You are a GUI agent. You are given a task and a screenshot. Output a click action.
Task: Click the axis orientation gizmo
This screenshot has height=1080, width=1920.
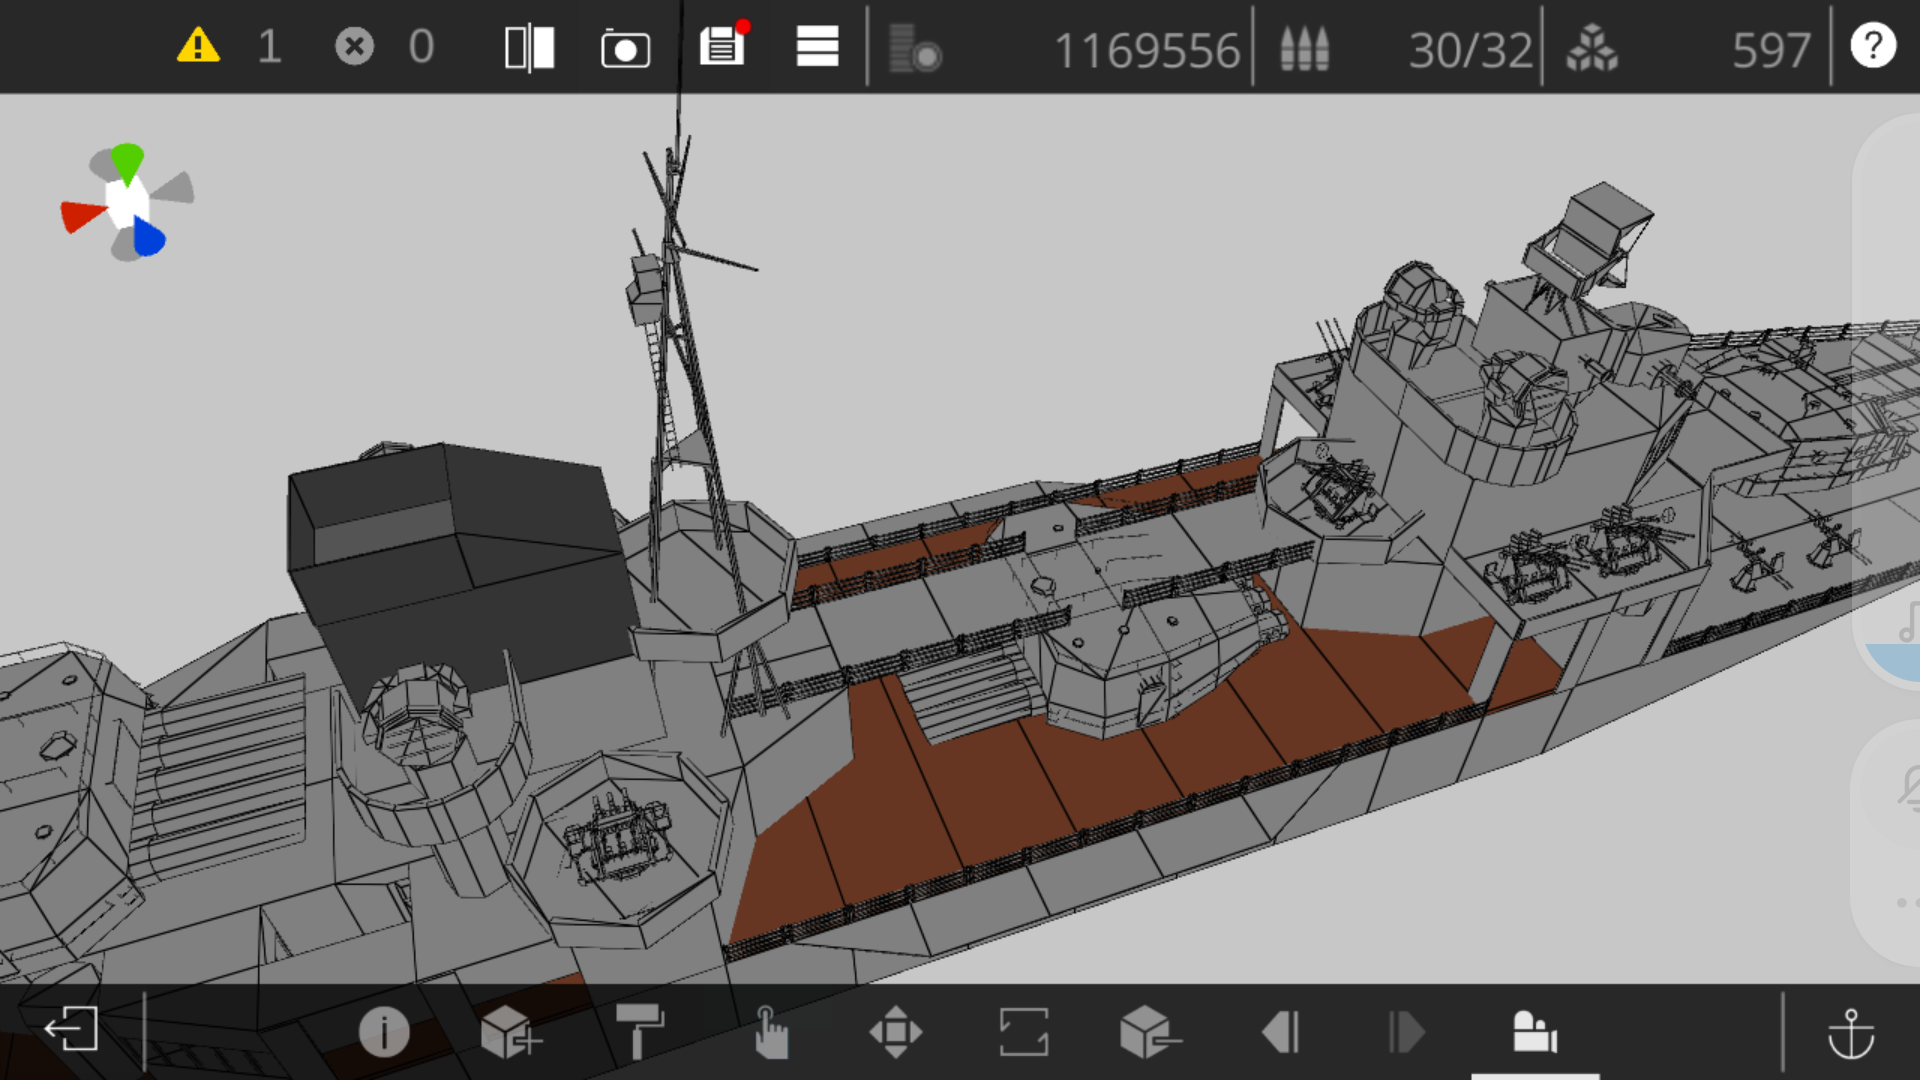click(x=127, y=202)
